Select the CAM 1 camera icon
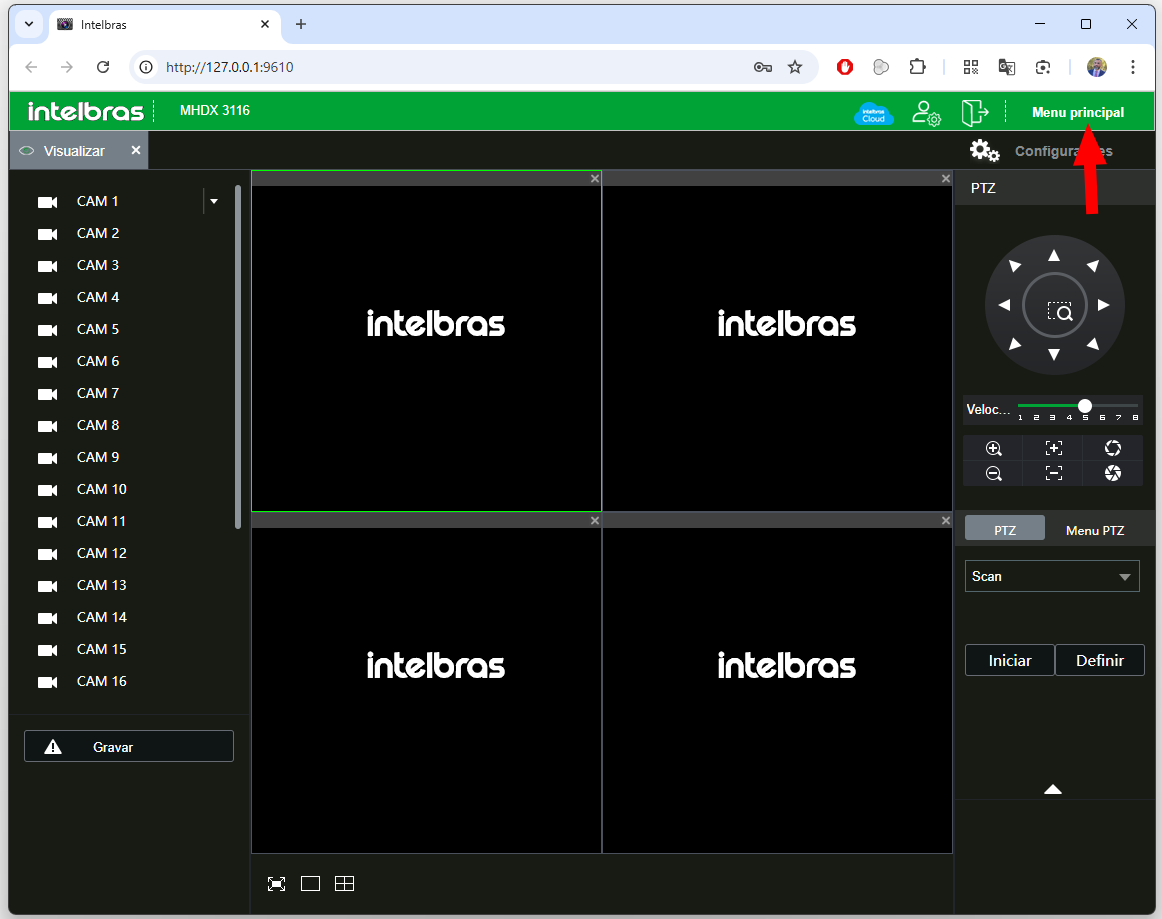Screen dimensions: 1162x919 [47, 202]
